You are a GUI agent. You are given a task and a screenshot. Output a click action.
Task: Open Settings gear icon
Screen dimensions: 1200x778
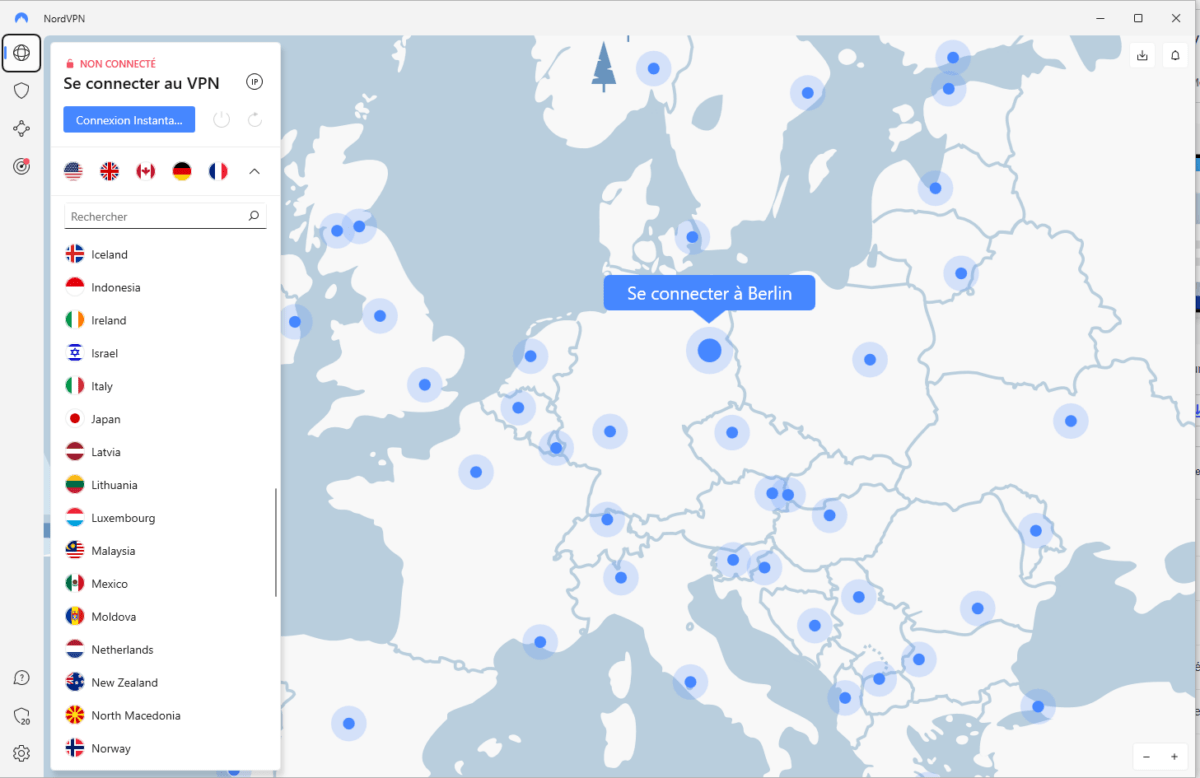[21, 753]
